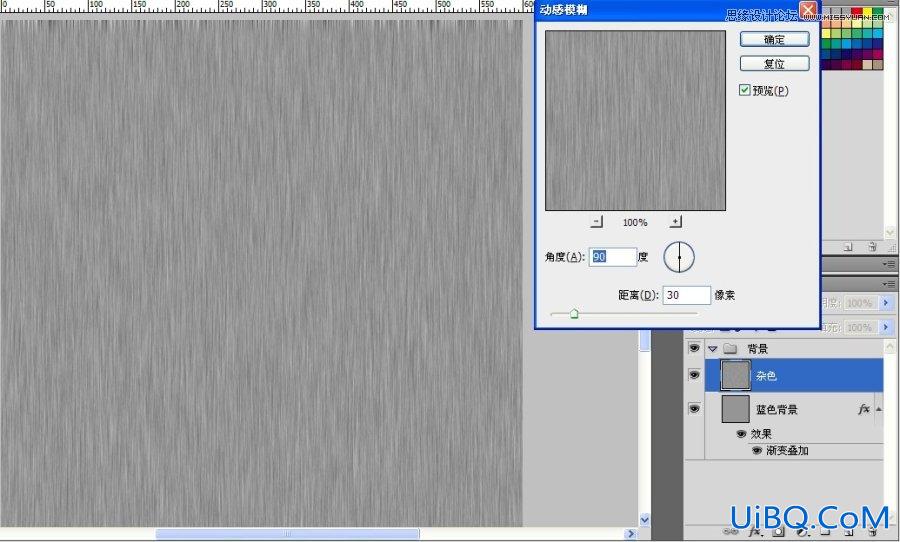The height and width of the screenshot is (542, 900).
Task: Click the add layer mask icon
Action: pos(778,532)
